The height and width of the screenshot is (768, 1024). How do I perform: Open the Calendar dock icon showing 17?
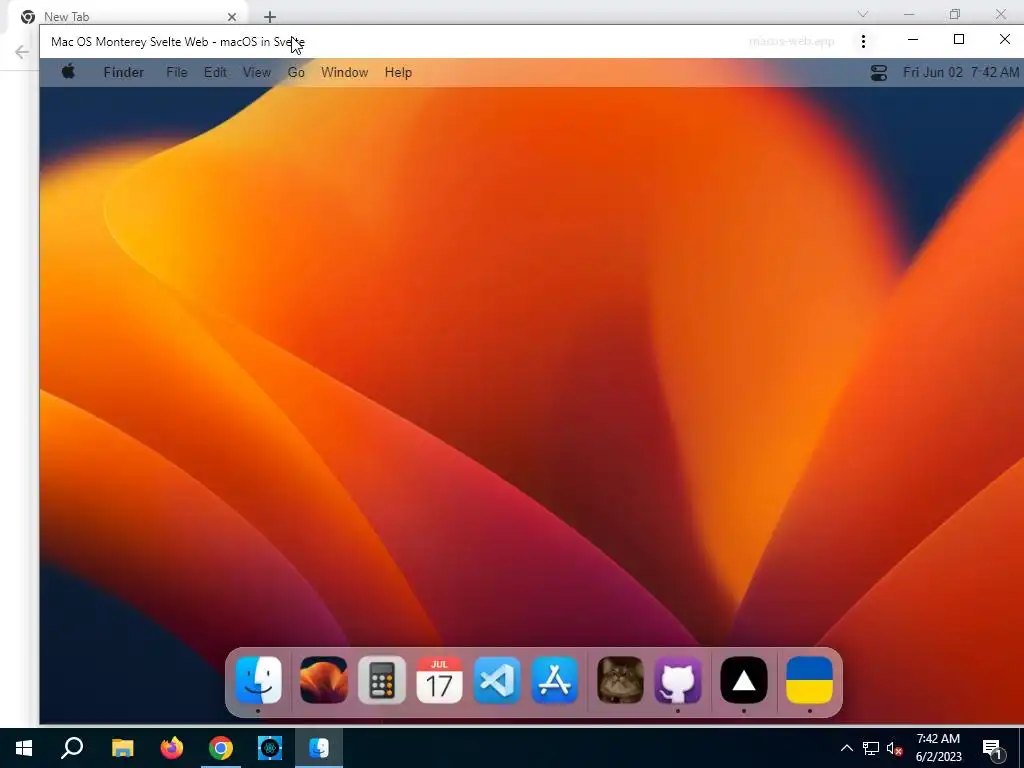pyautogui.click(x=440, y=680)
